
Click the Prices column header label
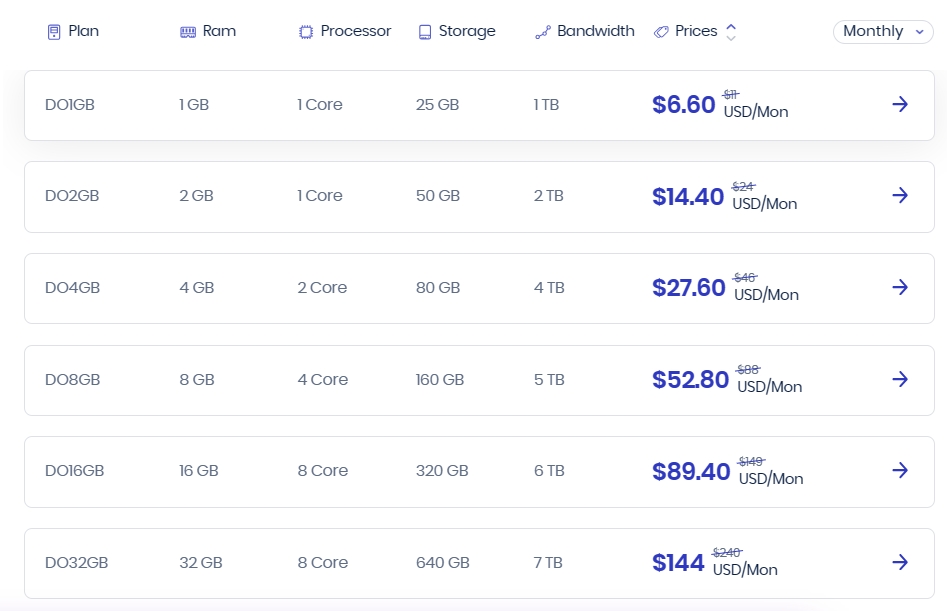click(x=696, y=31)
